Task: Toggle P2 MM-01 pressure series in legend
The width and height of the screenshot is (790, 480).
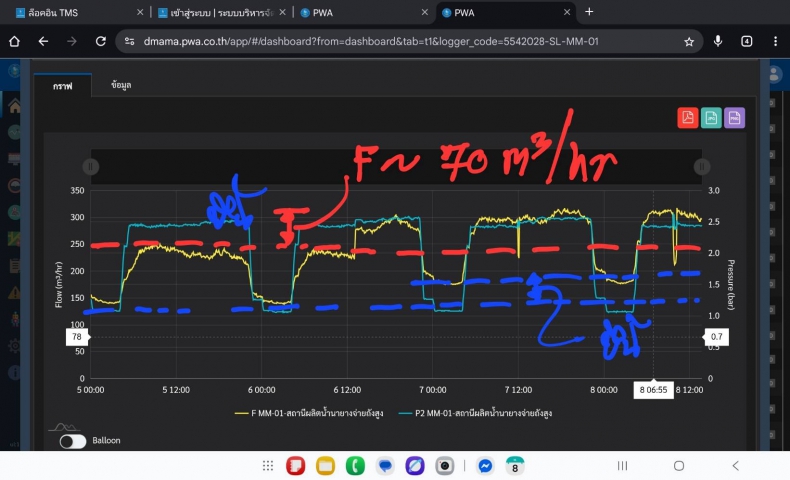Action: pyautogui.click(x=475, y=412)
